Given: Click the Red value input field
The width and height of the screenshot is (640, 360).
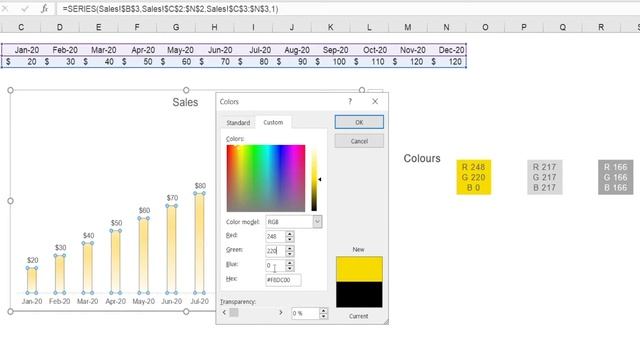Looking at the screenshot, I should pos(275,236).
